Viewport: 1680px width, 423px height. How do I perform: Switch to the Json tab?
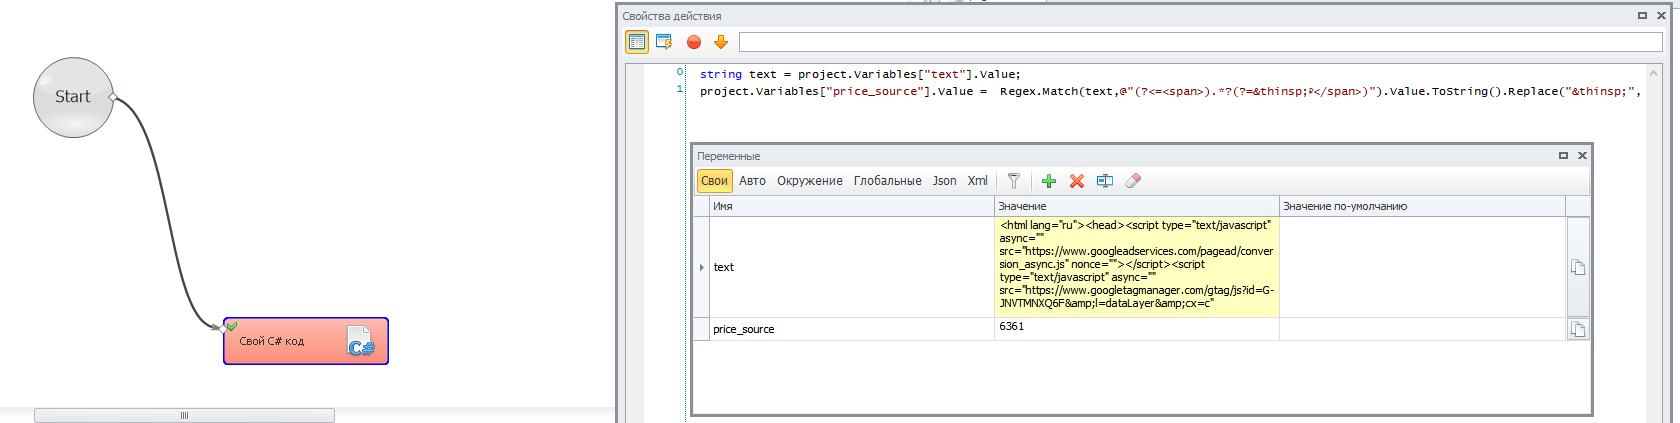click(x=944, y=181)
